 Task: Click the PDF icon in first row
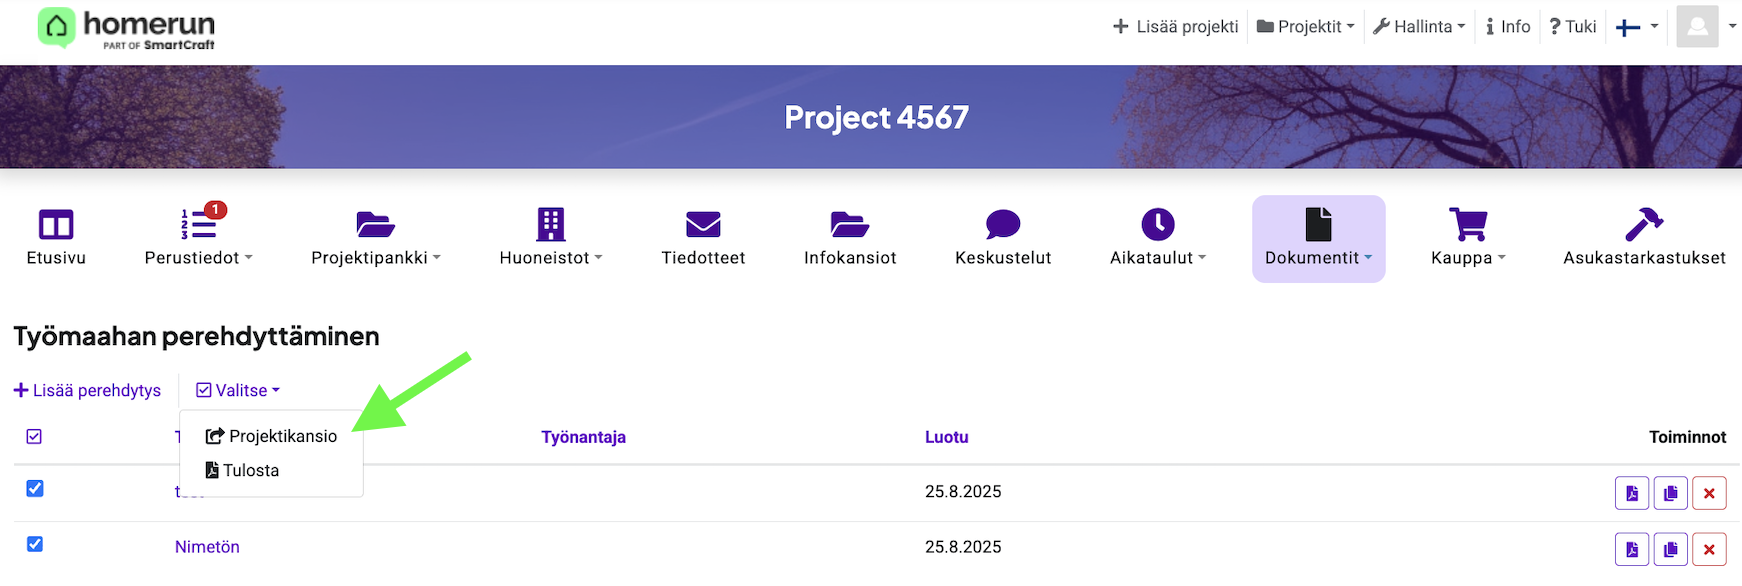pyautogui.click(x=1631, y=493)
